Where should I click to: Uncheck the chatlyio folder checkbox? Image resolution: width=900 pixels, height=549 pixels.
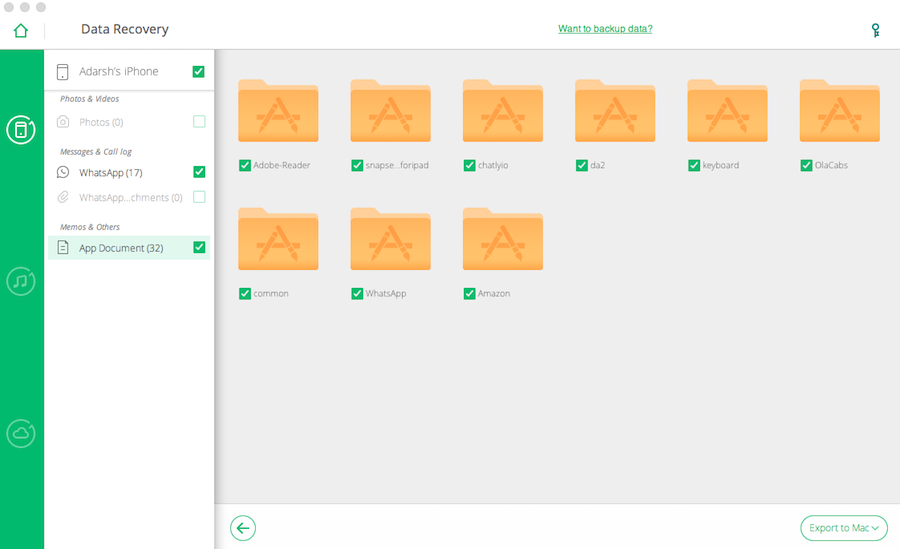tap(469, 165)
